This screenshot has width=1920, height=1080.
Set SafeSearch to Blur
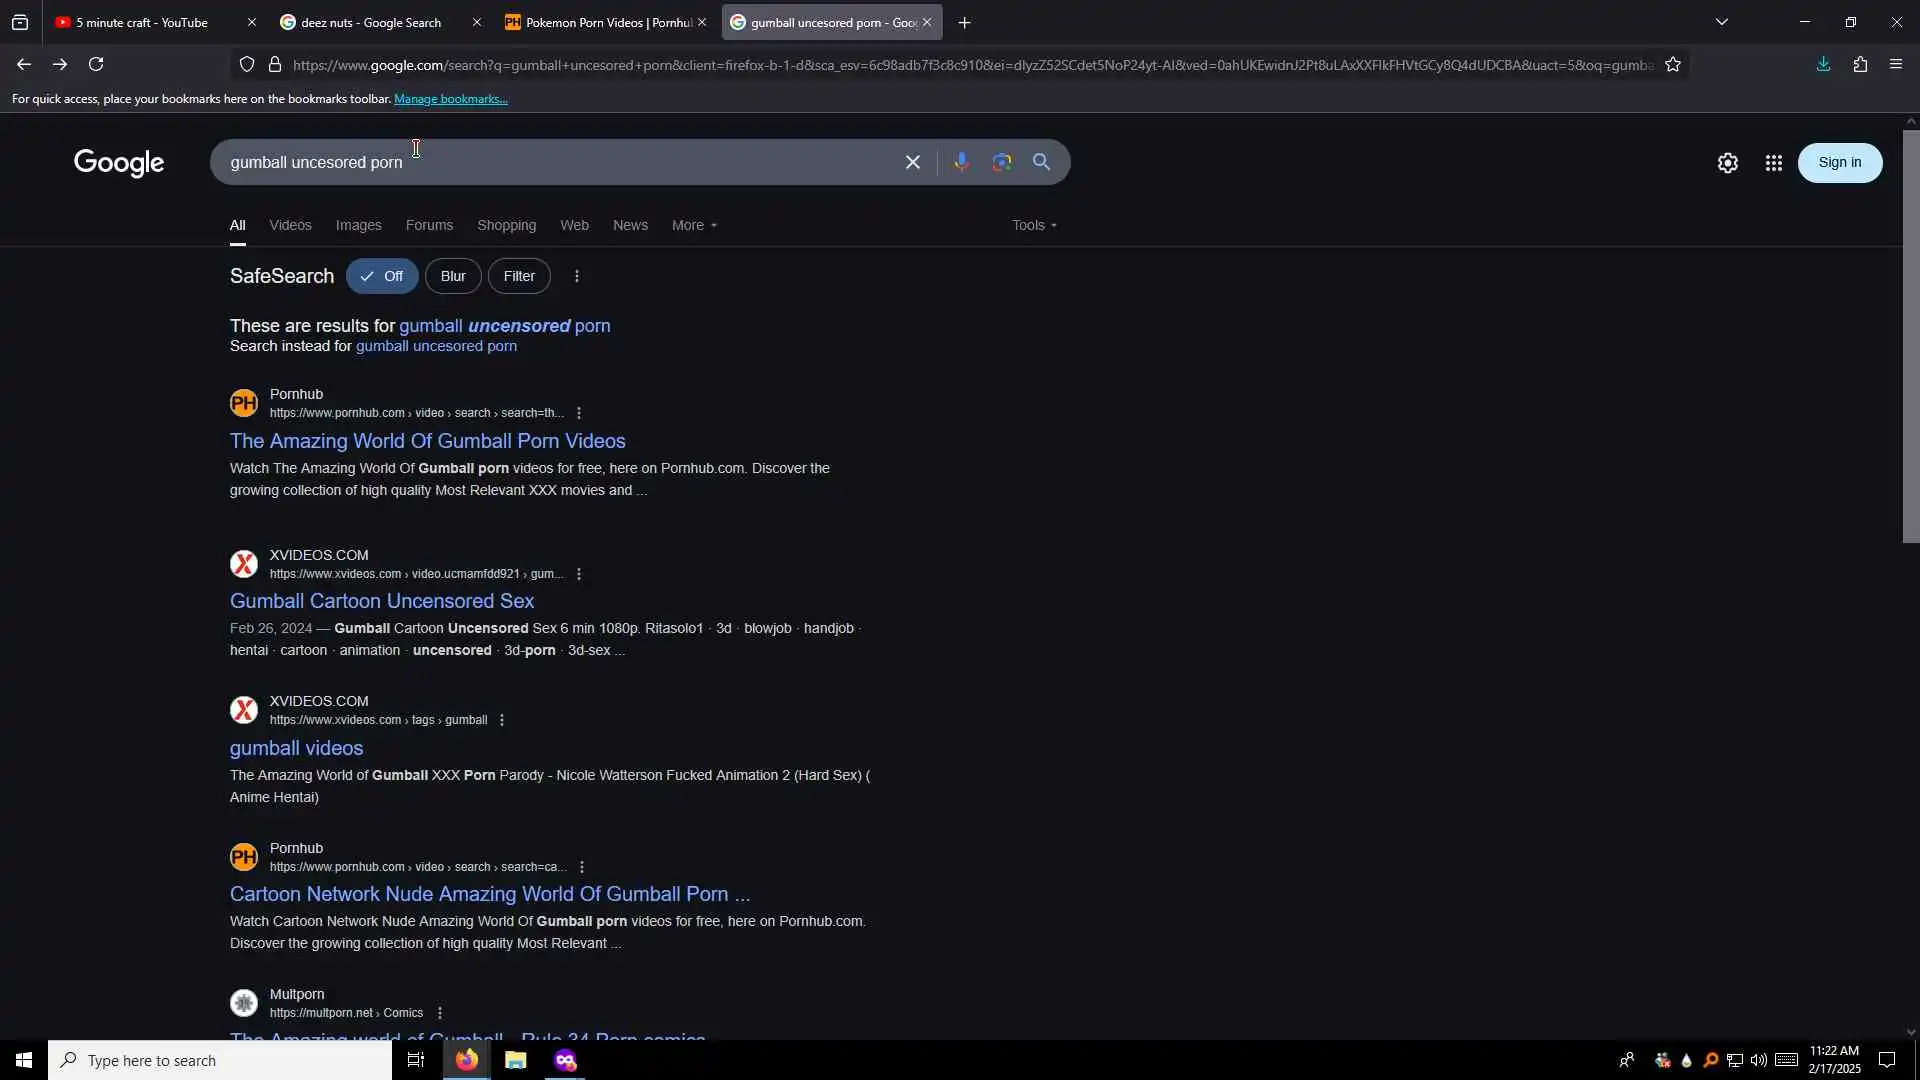(453, 276)
